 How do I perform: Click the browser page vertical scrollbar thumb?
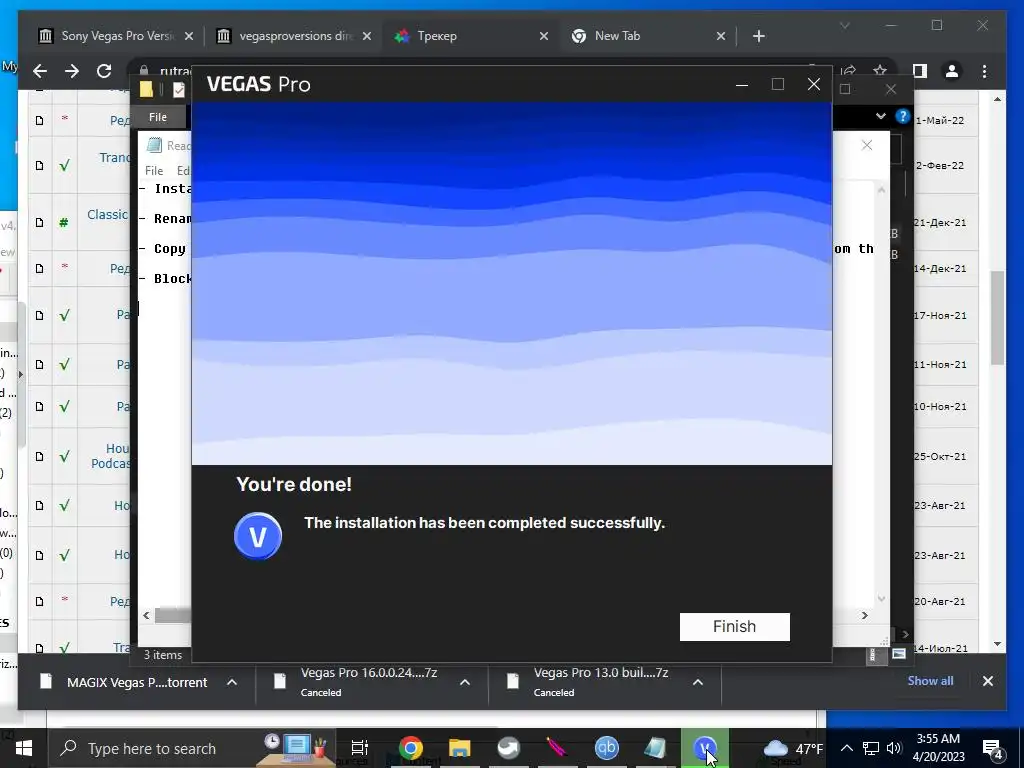997,318
